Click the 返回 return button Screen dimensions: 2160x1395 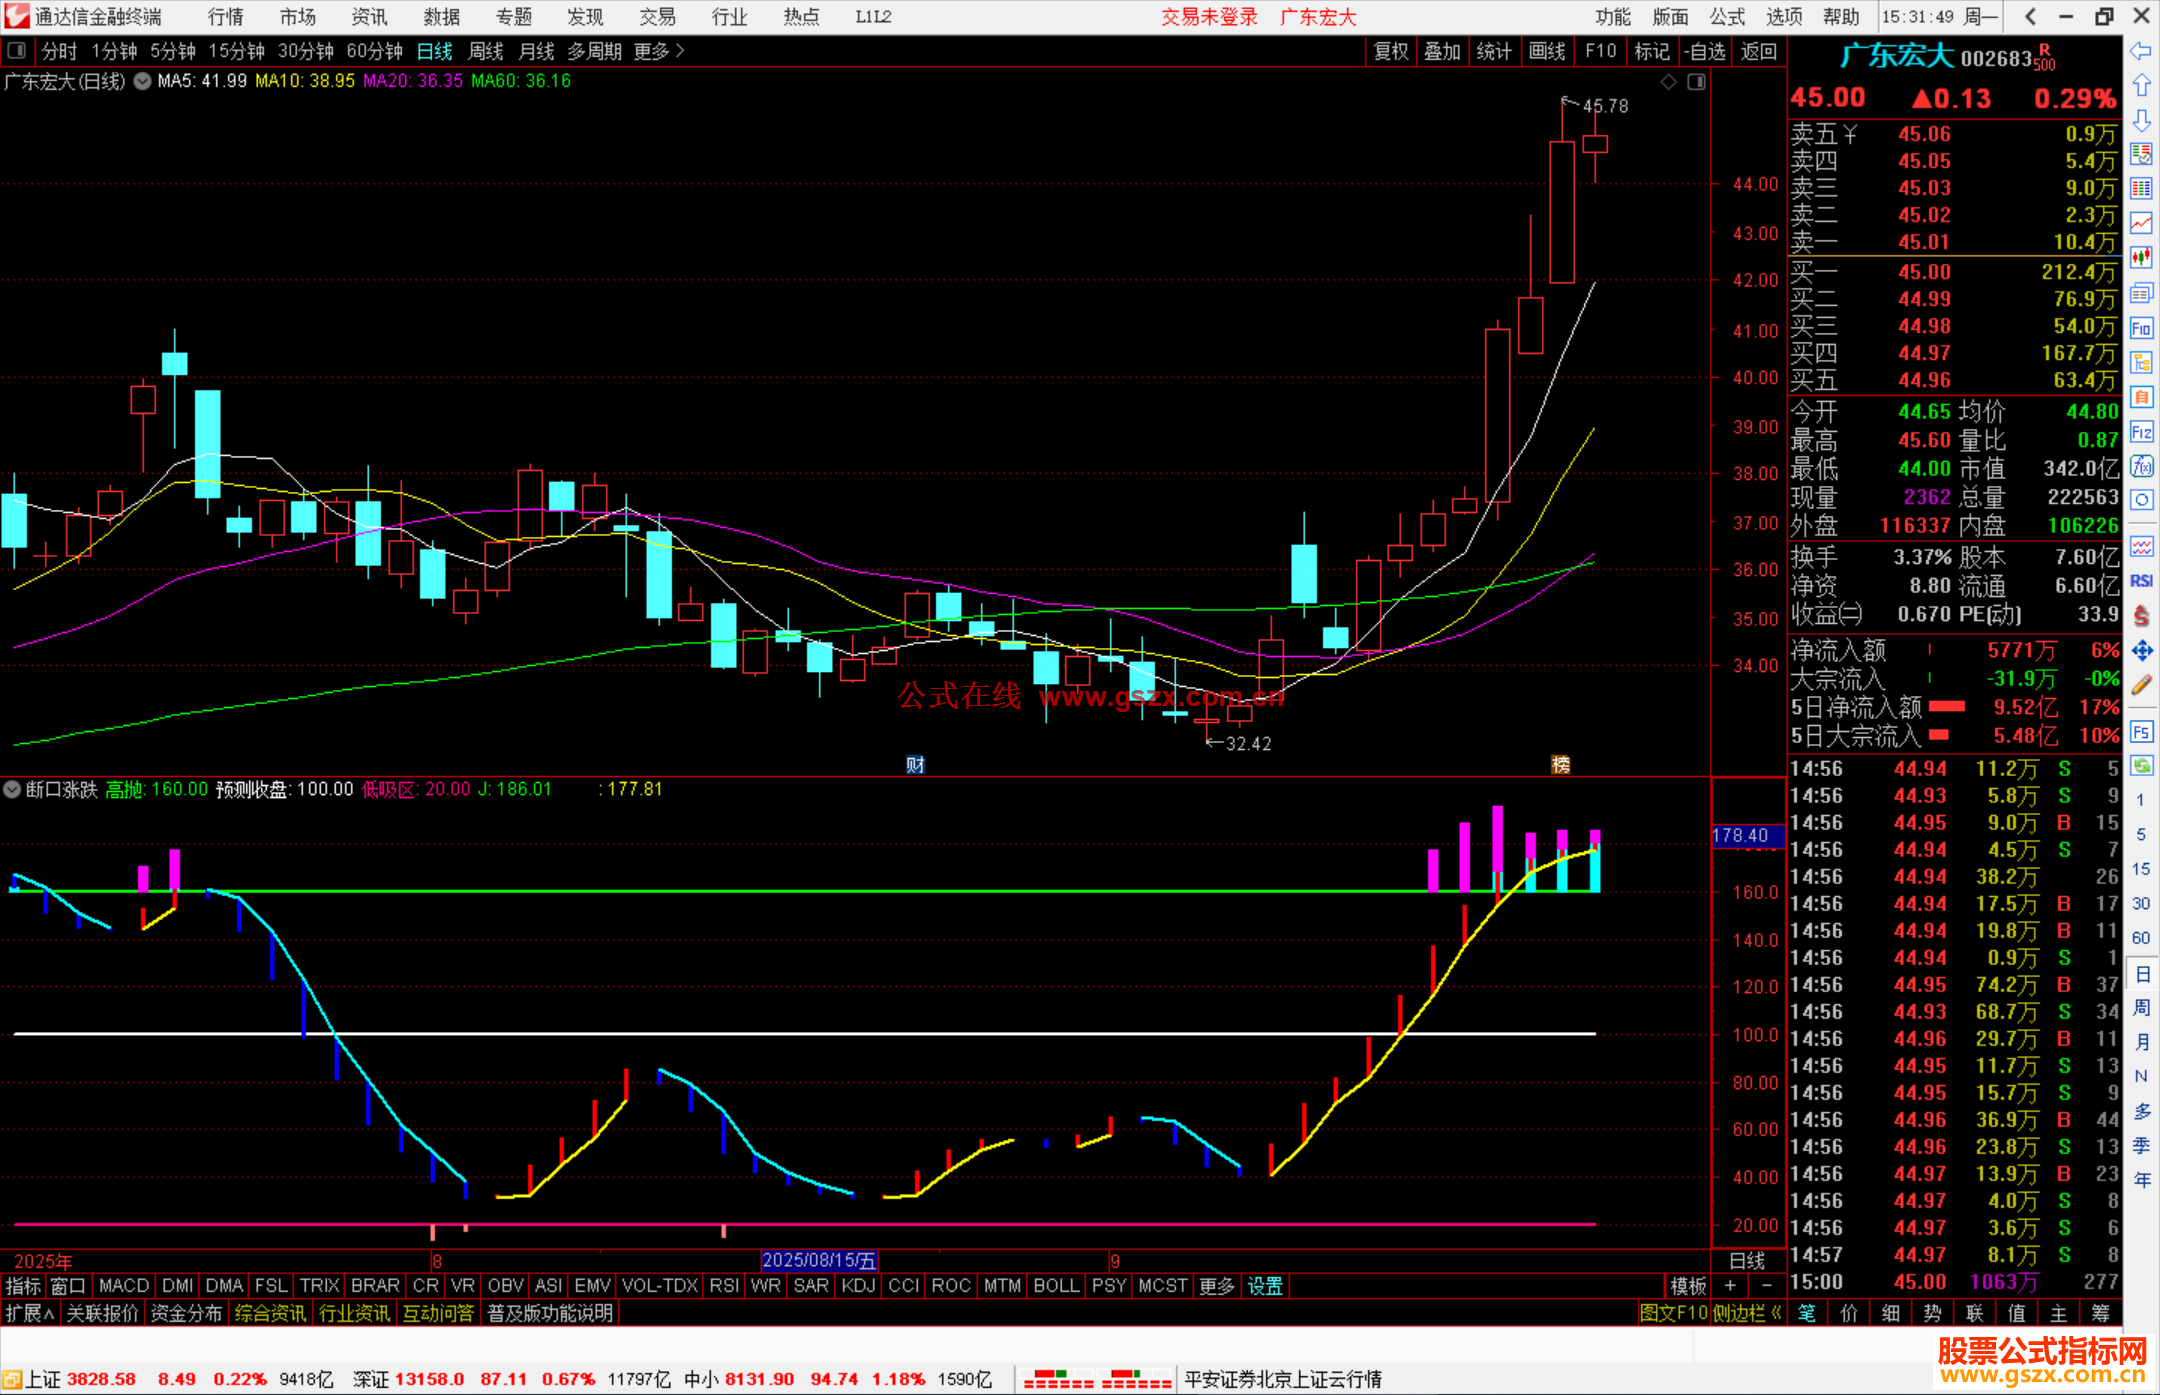pyautogui.click(x=1759, y=51)
